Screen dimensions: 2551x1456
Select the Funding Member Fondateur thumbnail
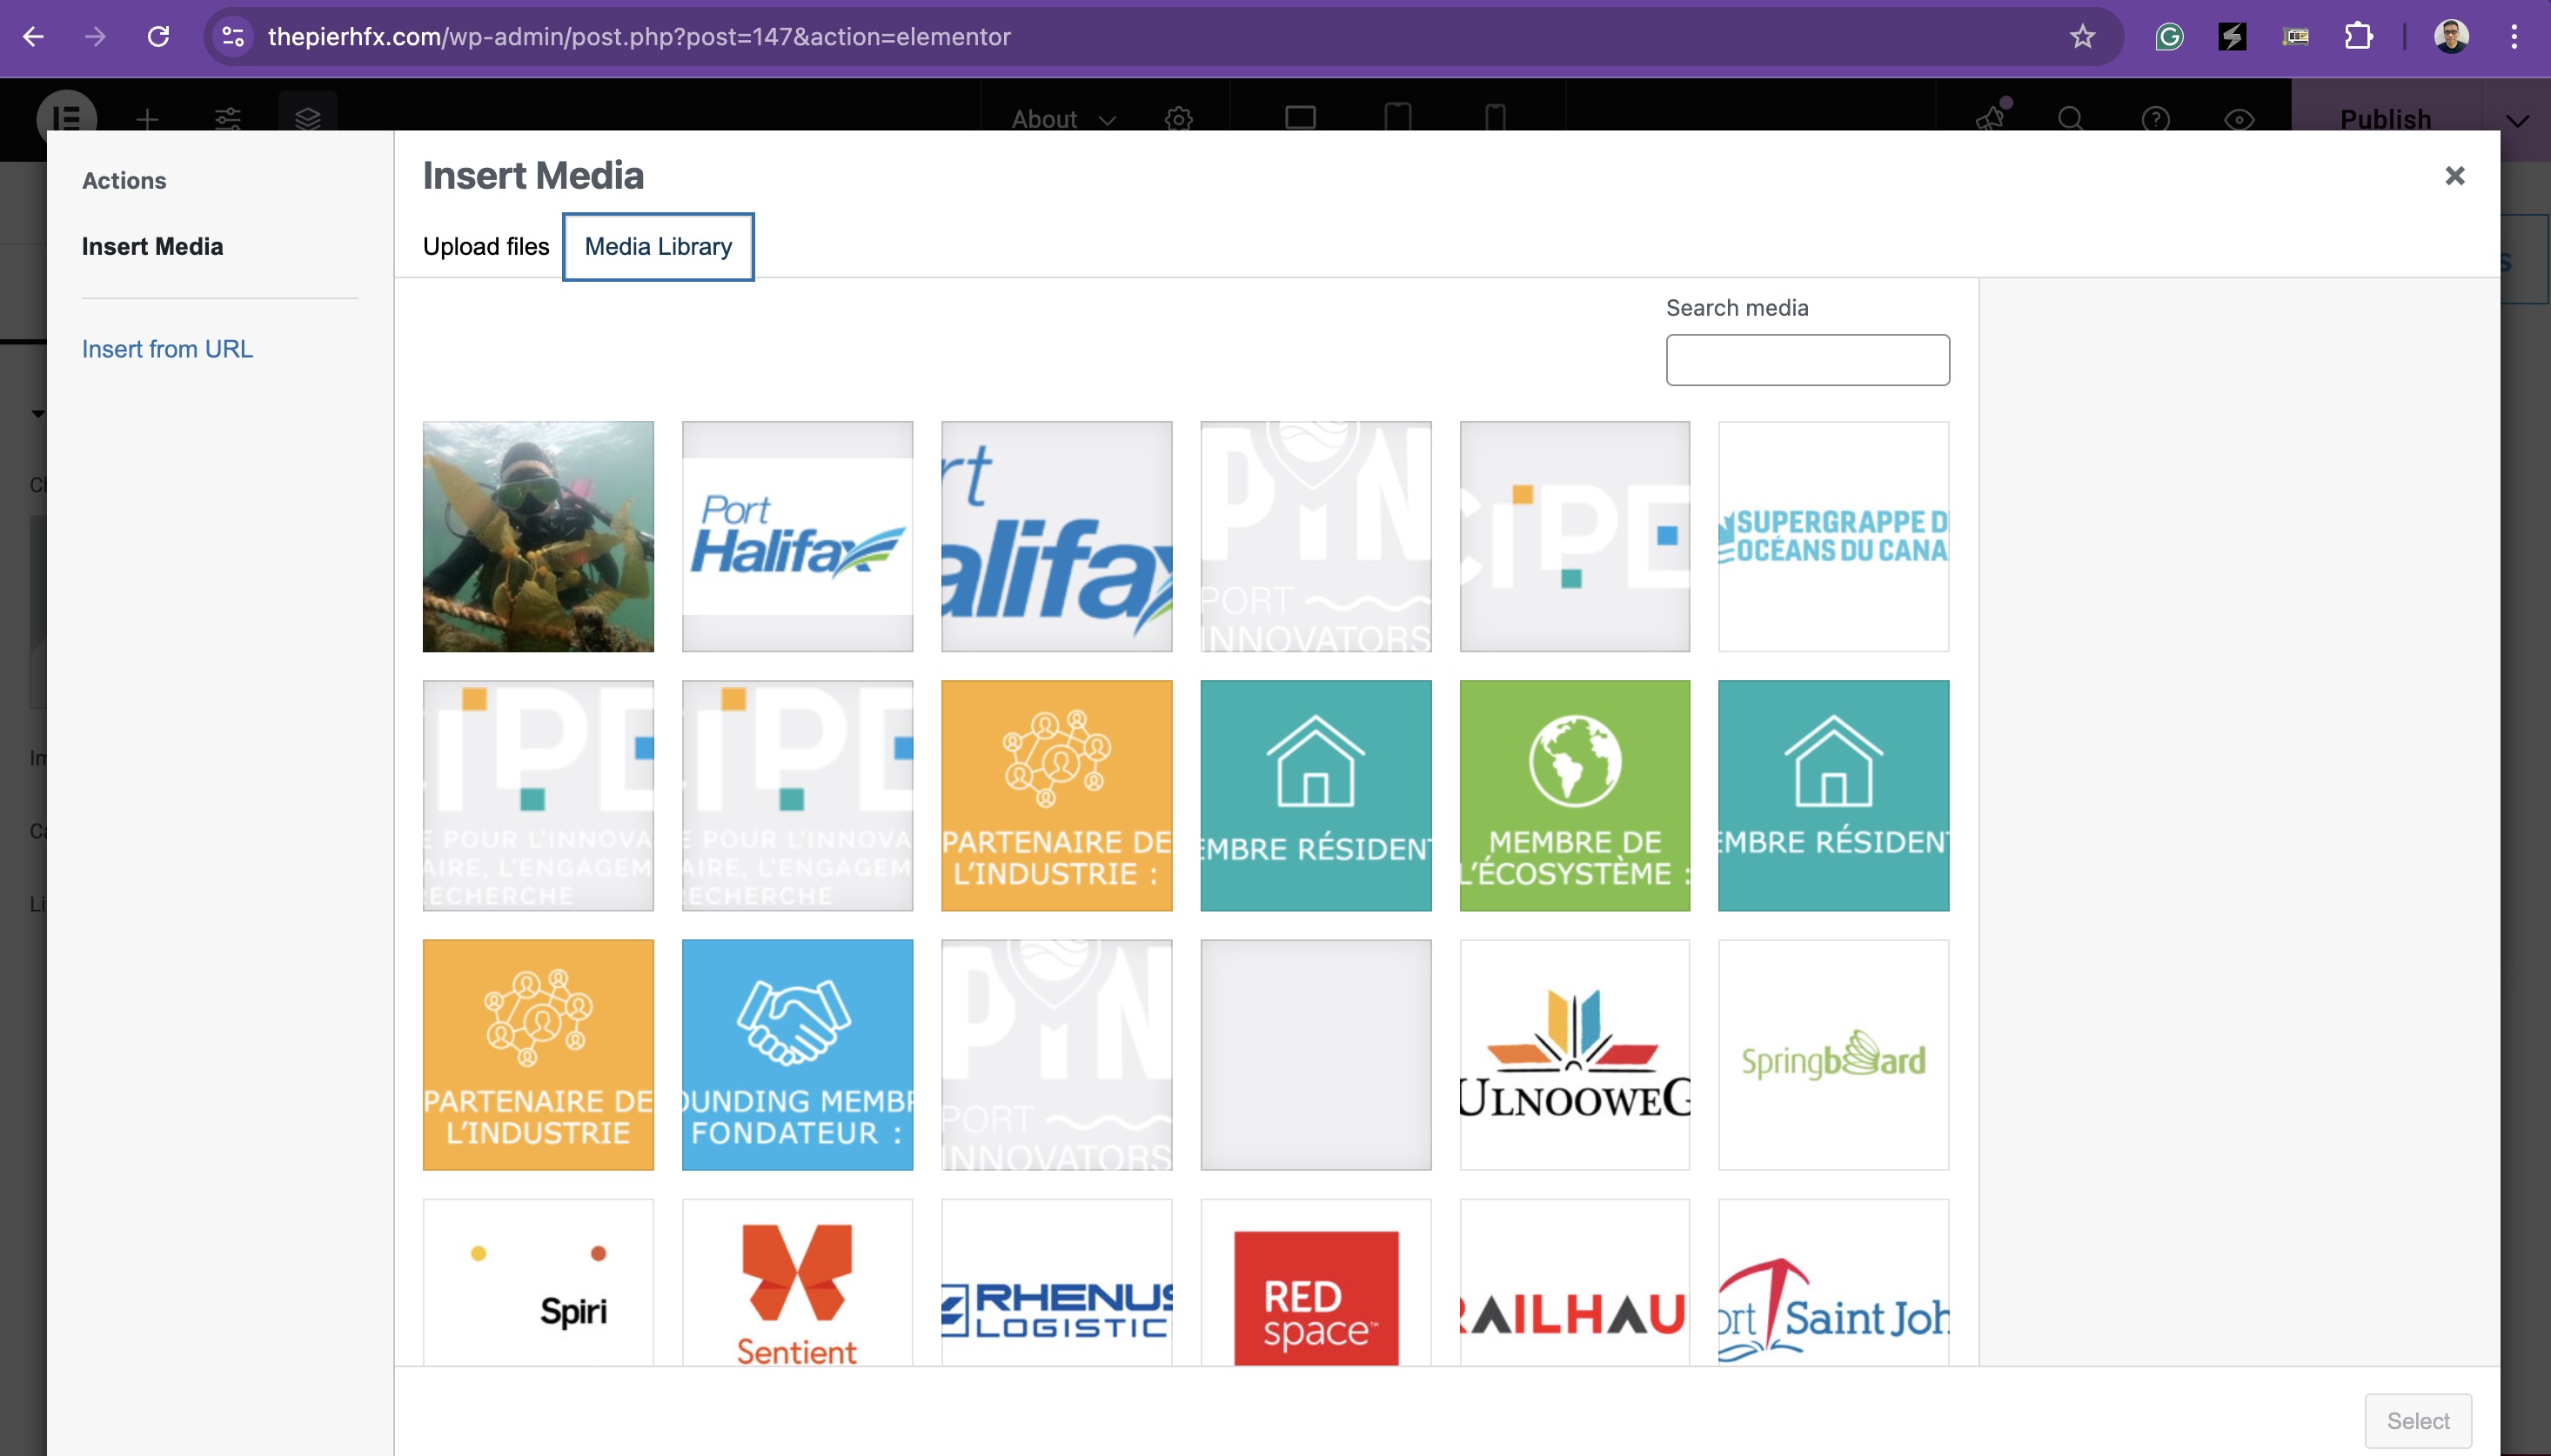click(797, 1055)
